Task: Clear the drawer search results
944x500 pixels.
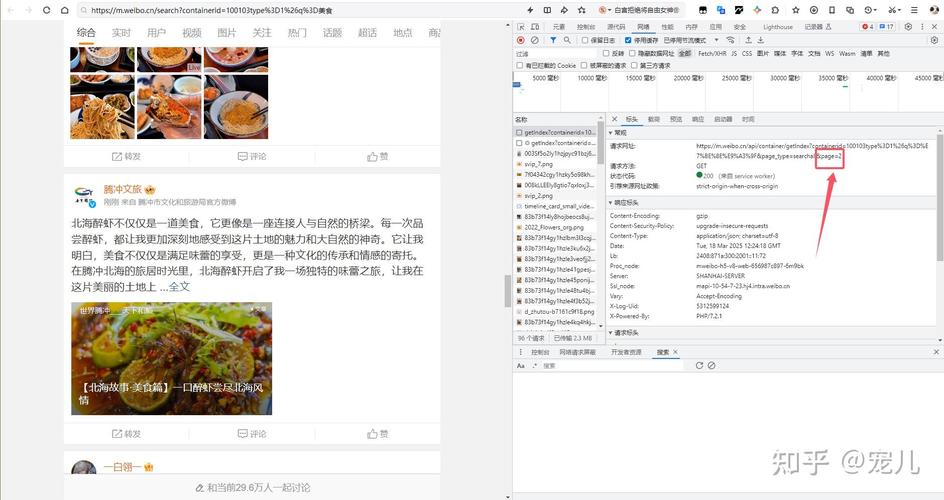Action: tap(712, 366)
